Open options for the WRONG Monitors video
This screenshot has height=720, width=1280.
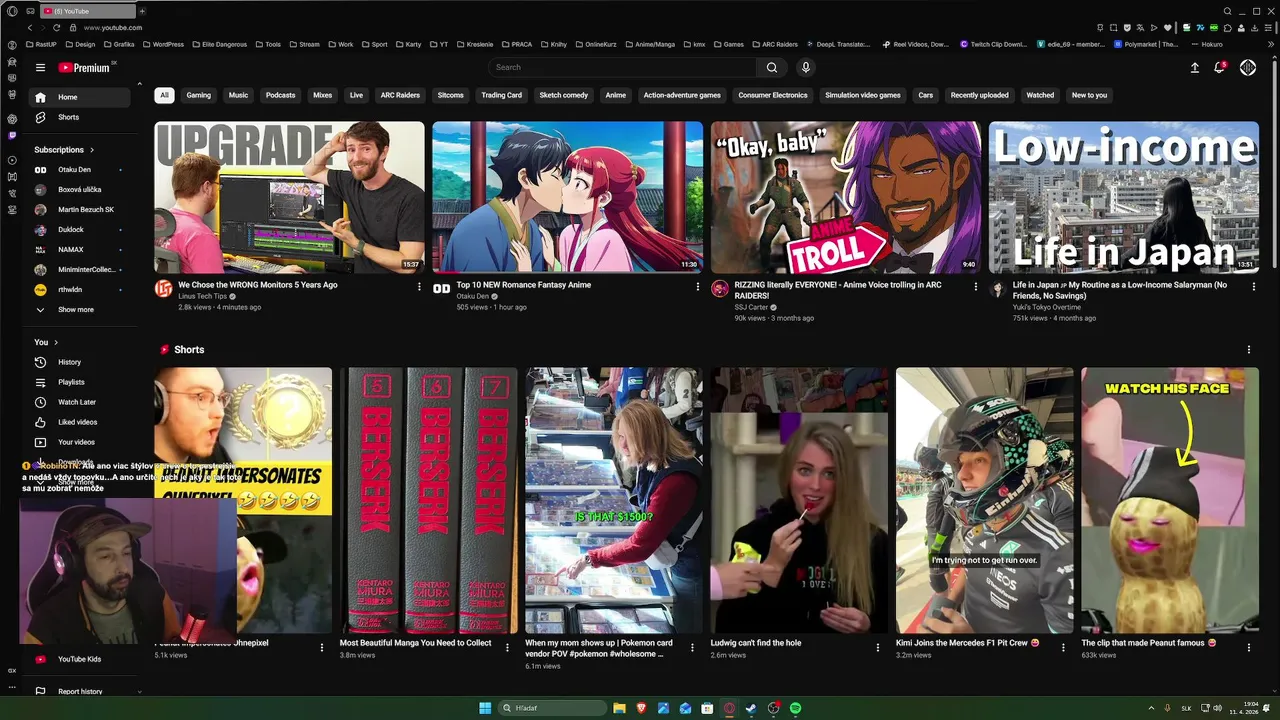point(419,286)
